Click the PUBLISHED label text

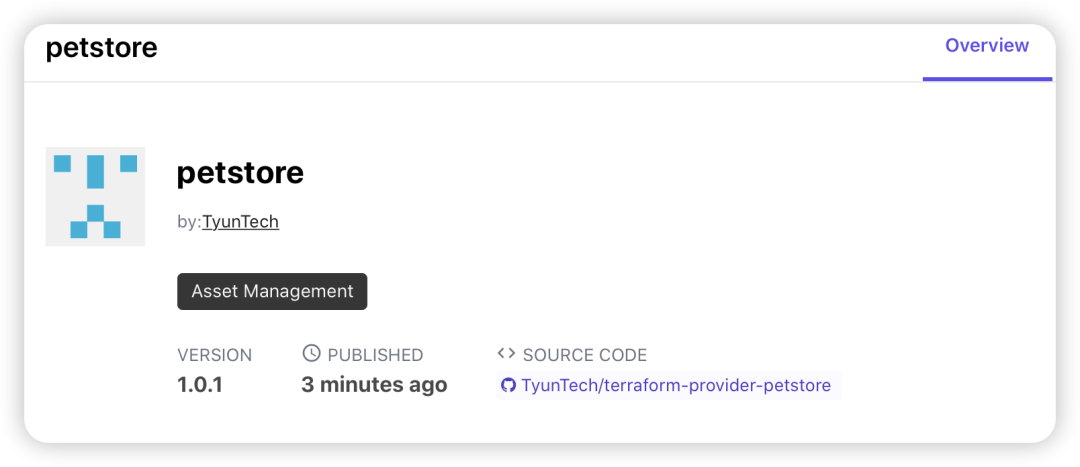coord(375,355)
